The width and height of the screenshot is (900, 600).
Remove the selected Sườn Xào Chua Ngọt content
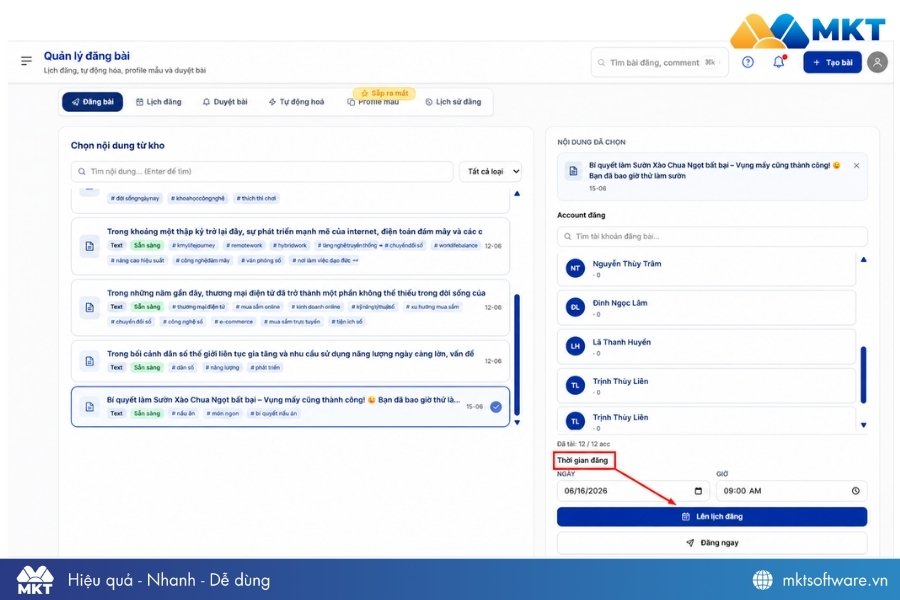(856, 165)
